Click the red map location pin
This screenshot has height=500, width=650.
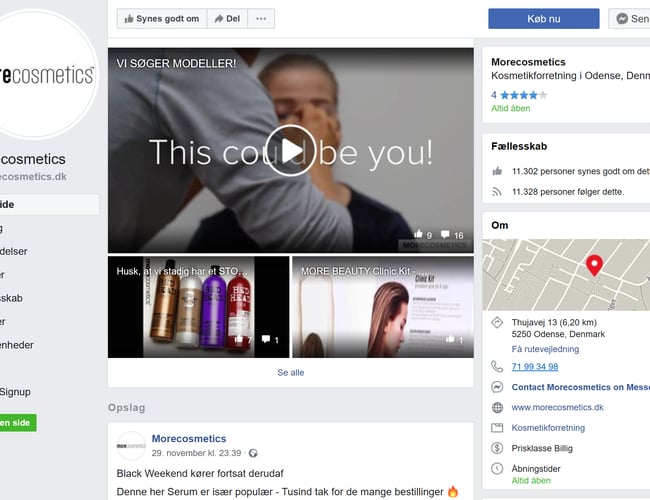point(594,265)
